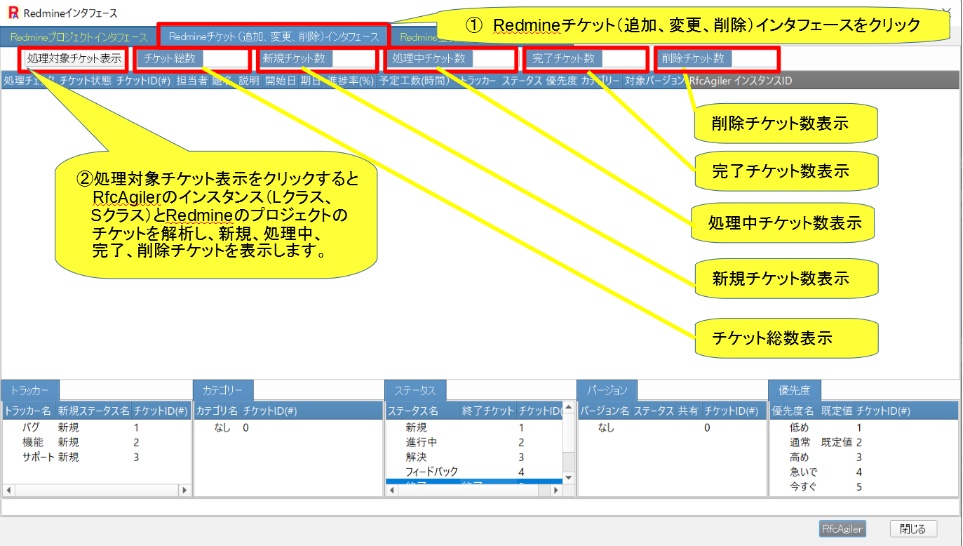Select the バージョン panel tab
This screenshot has width=963, height=546.
coord(607,390)
